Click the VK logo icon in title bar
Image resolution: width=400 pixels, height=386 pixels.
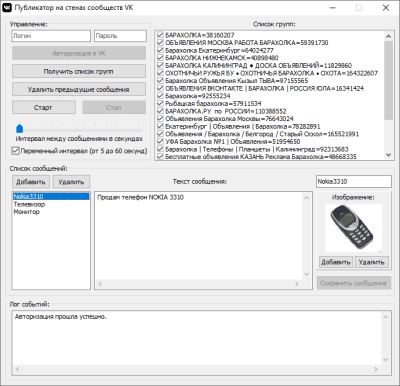7,8
